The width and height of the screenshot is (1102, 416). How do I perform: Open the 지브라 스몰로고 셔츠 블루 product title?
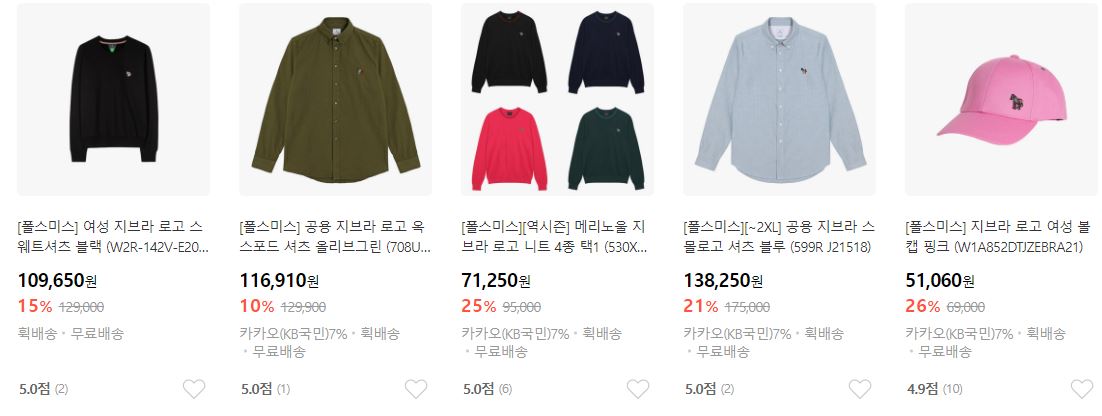[779, 237]
